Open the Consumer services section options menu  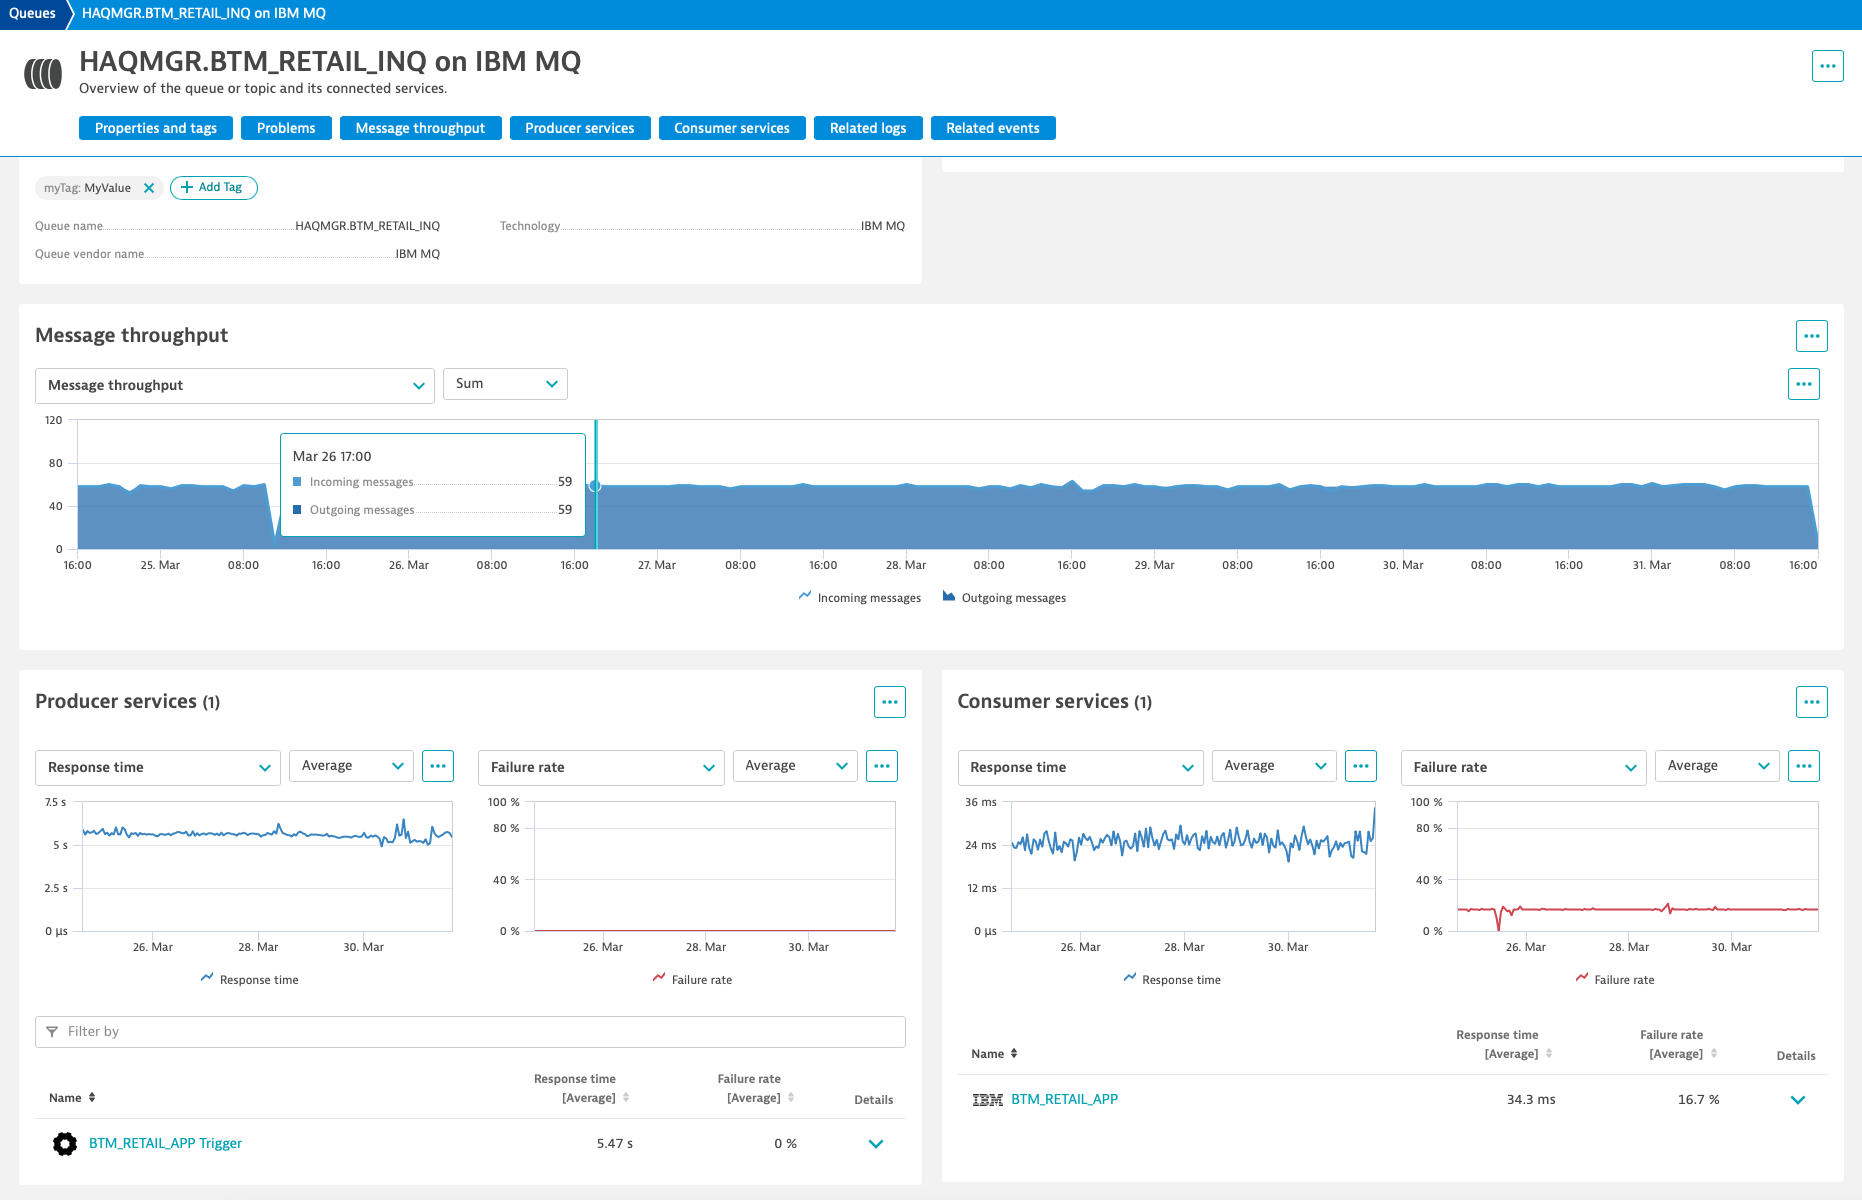pos(1811,702)
